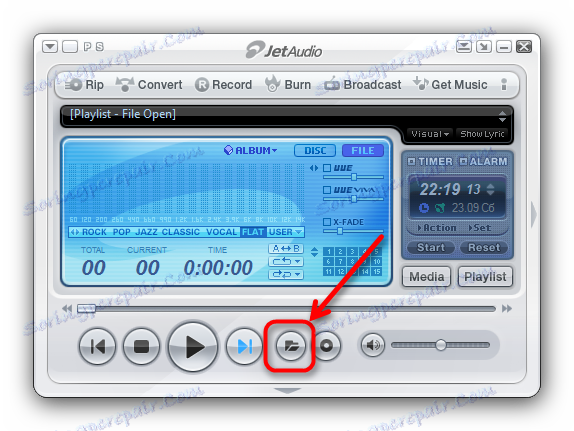Open the Broadcast tool
574x431 pixels.
coord(363,85)
